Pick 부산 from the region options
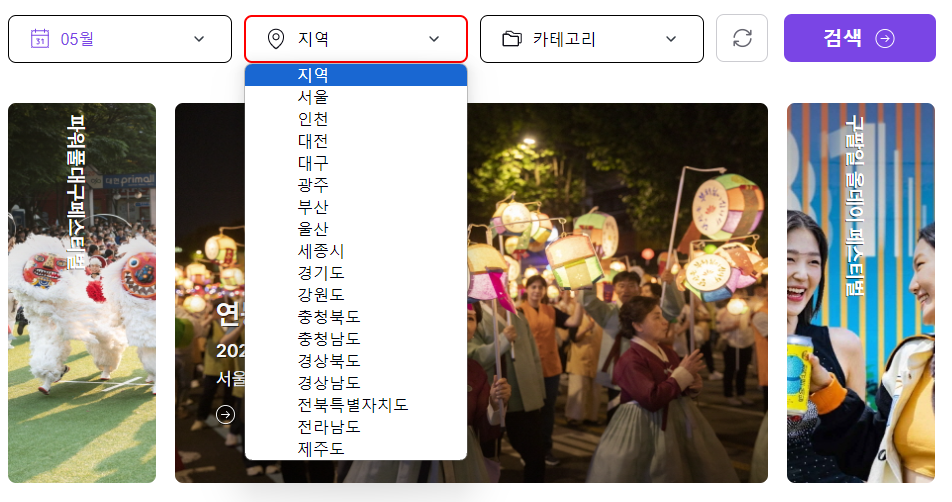Screen dimensions: 952x502 click(x=356, y=206)
